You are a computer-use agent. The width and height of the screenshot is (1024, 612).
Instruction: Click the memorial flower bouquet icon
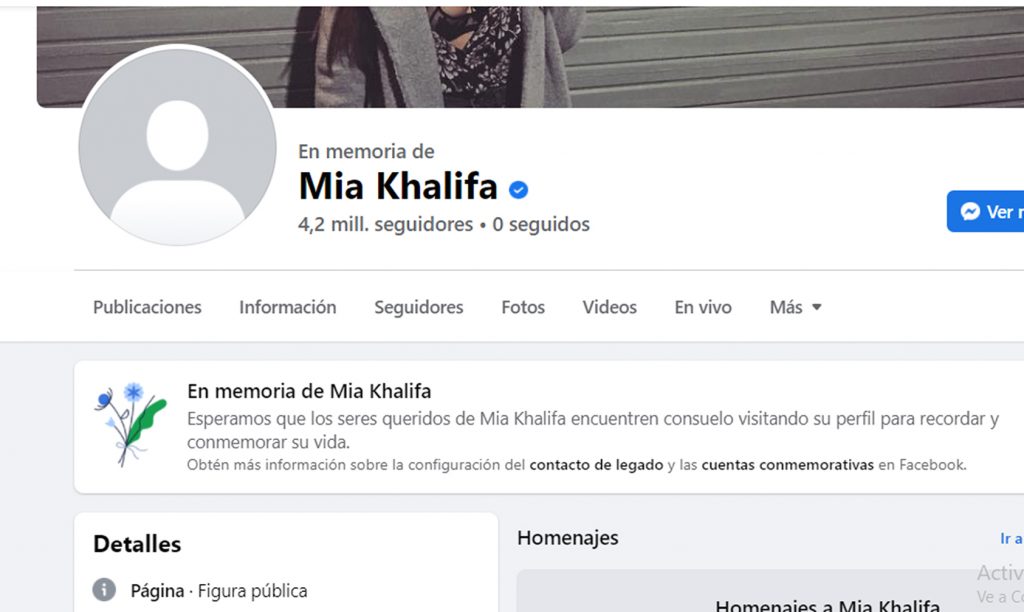click(x=131, y=423)
